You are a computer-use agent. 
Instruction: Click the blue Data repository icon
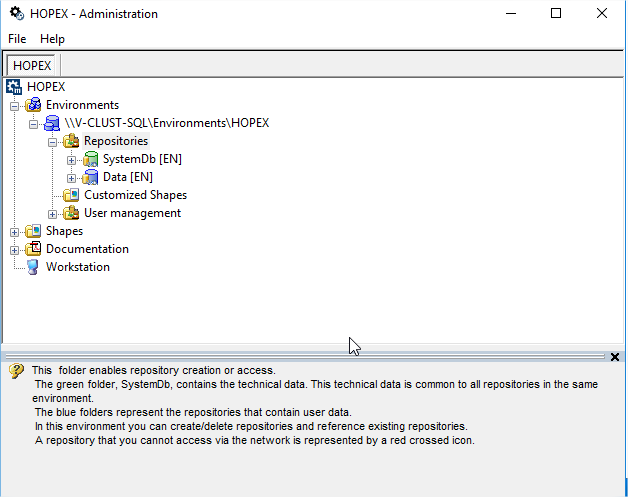[90, 177]
